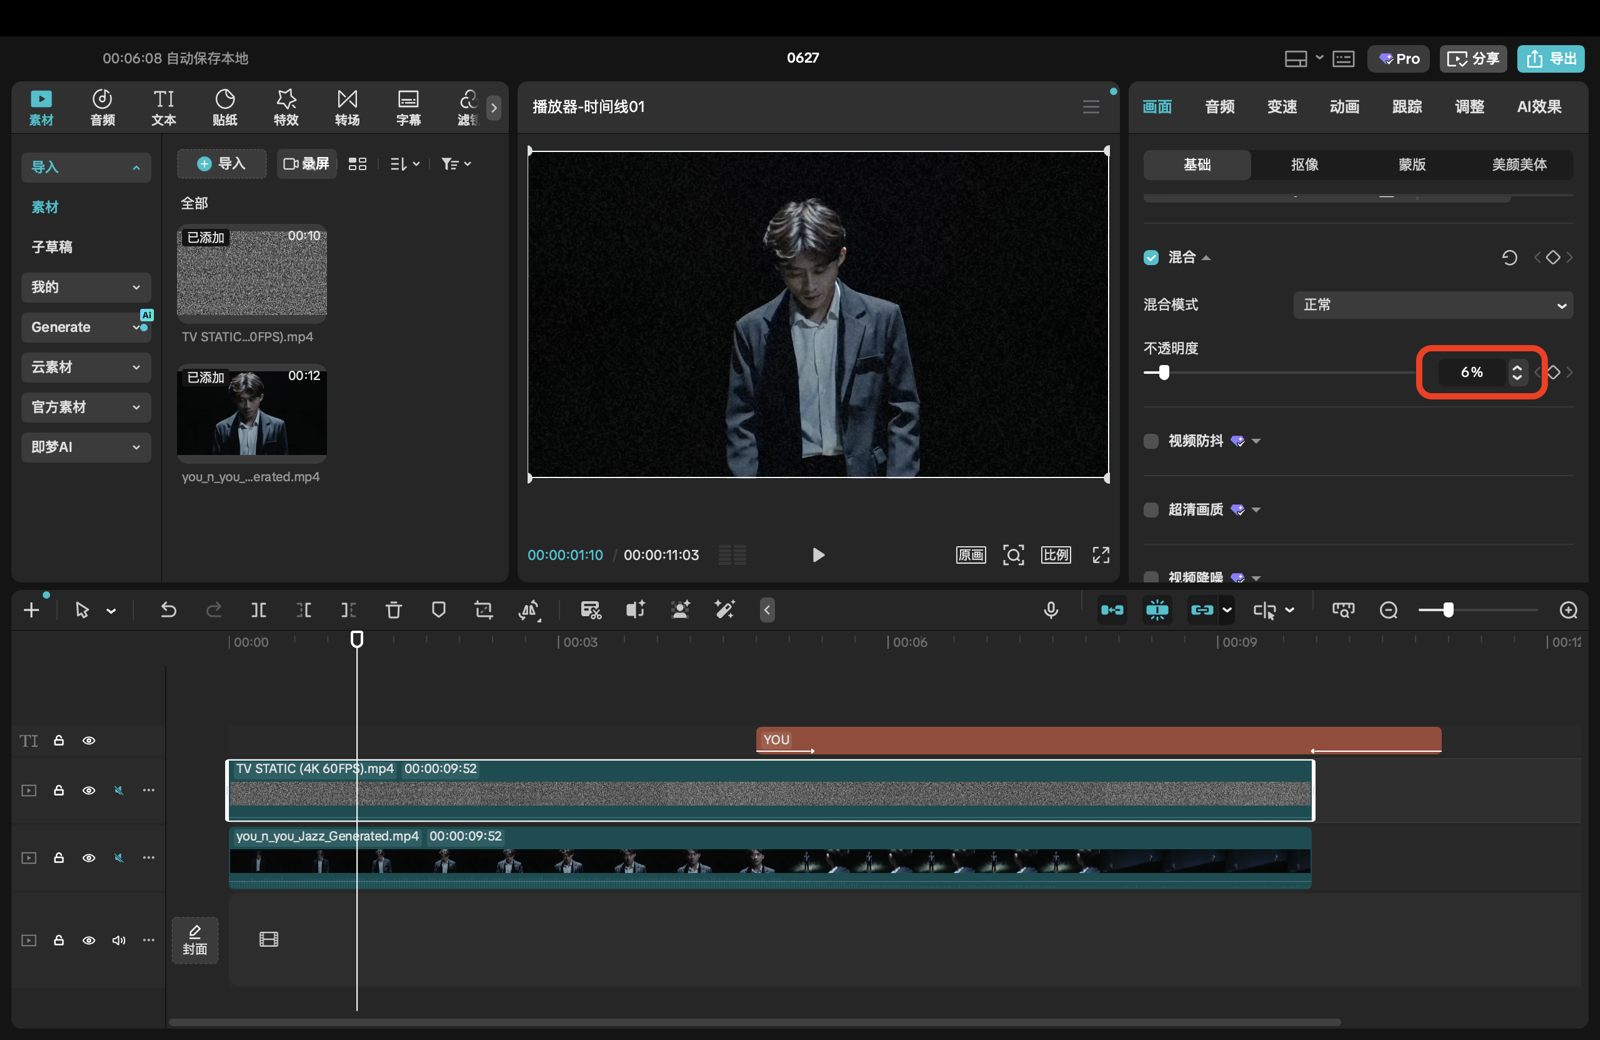This screenshot has width=1600, height=1040.
Task: Click the microphone record voiceover icon
Action: 1050,610
